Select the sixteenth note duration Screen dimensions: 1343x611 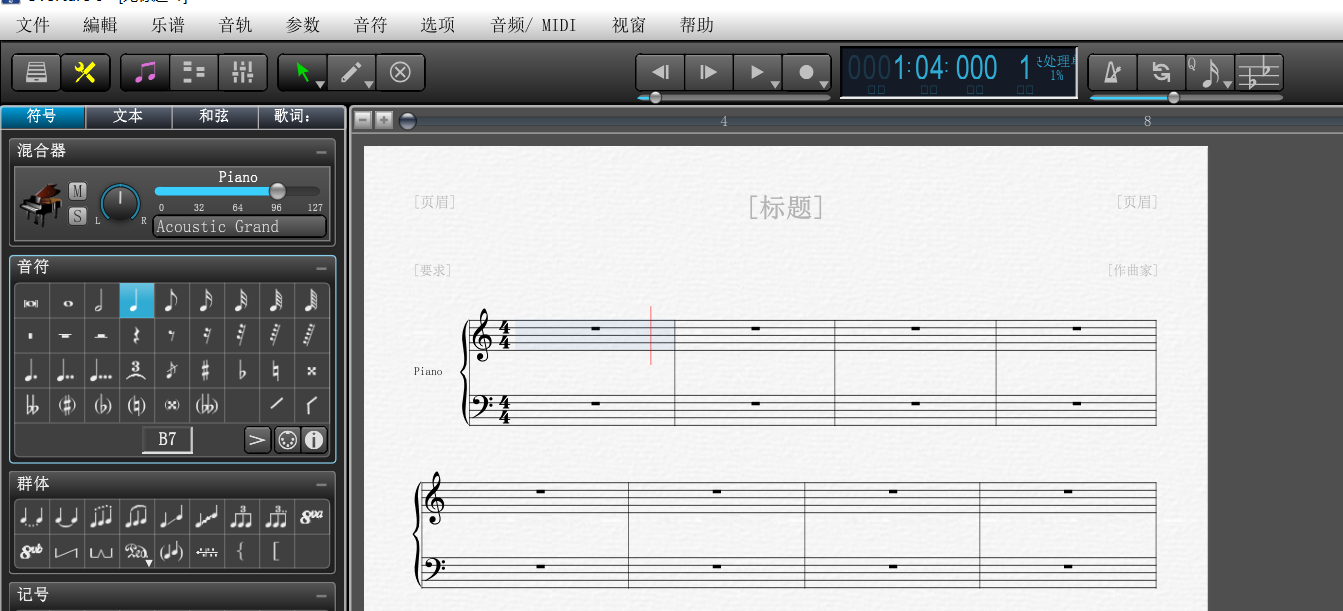point(207,302)
